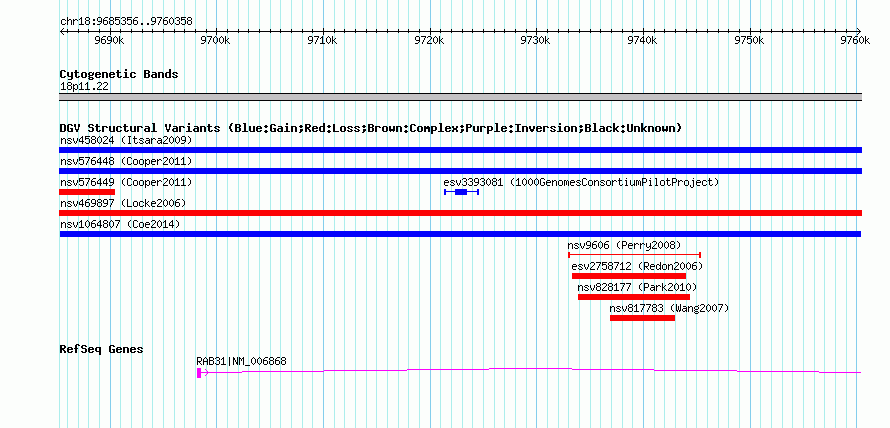This screenshot has width=890, height=428.
Task: Click the nsv576449 (Cooper2011) label
Action: 126,182
